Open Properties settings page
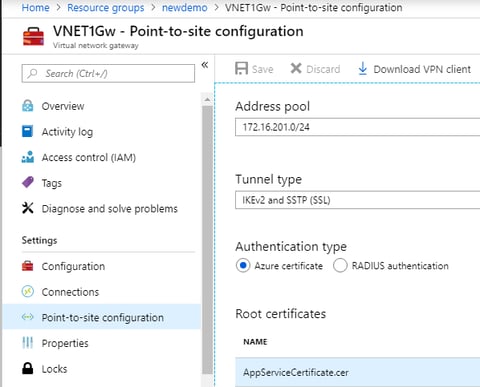This screenshot has height=387, width=480. pyautogui.click(x=65, y=343)
